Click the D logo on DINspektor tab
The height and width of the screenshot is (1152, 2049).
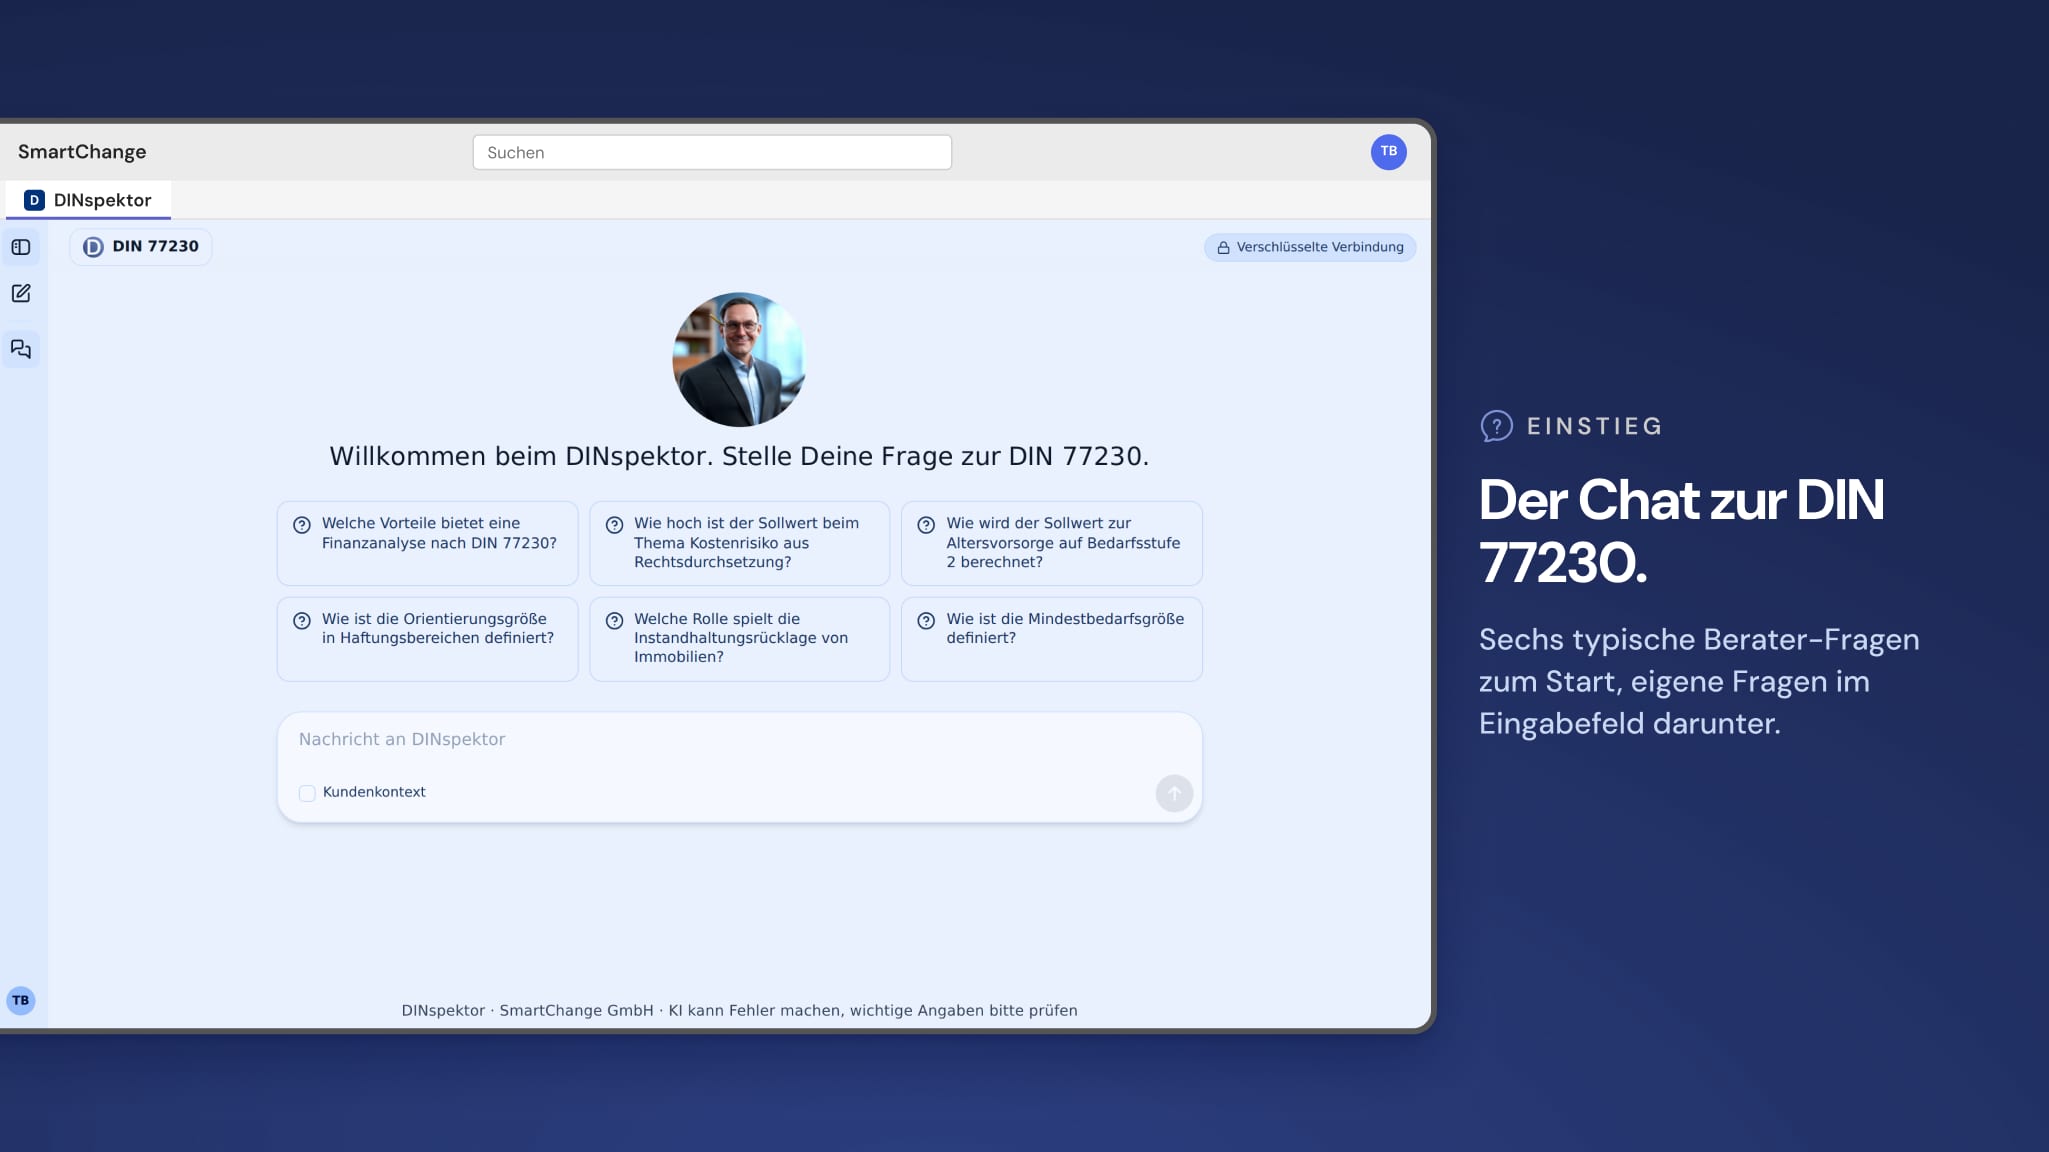point(34,200)
